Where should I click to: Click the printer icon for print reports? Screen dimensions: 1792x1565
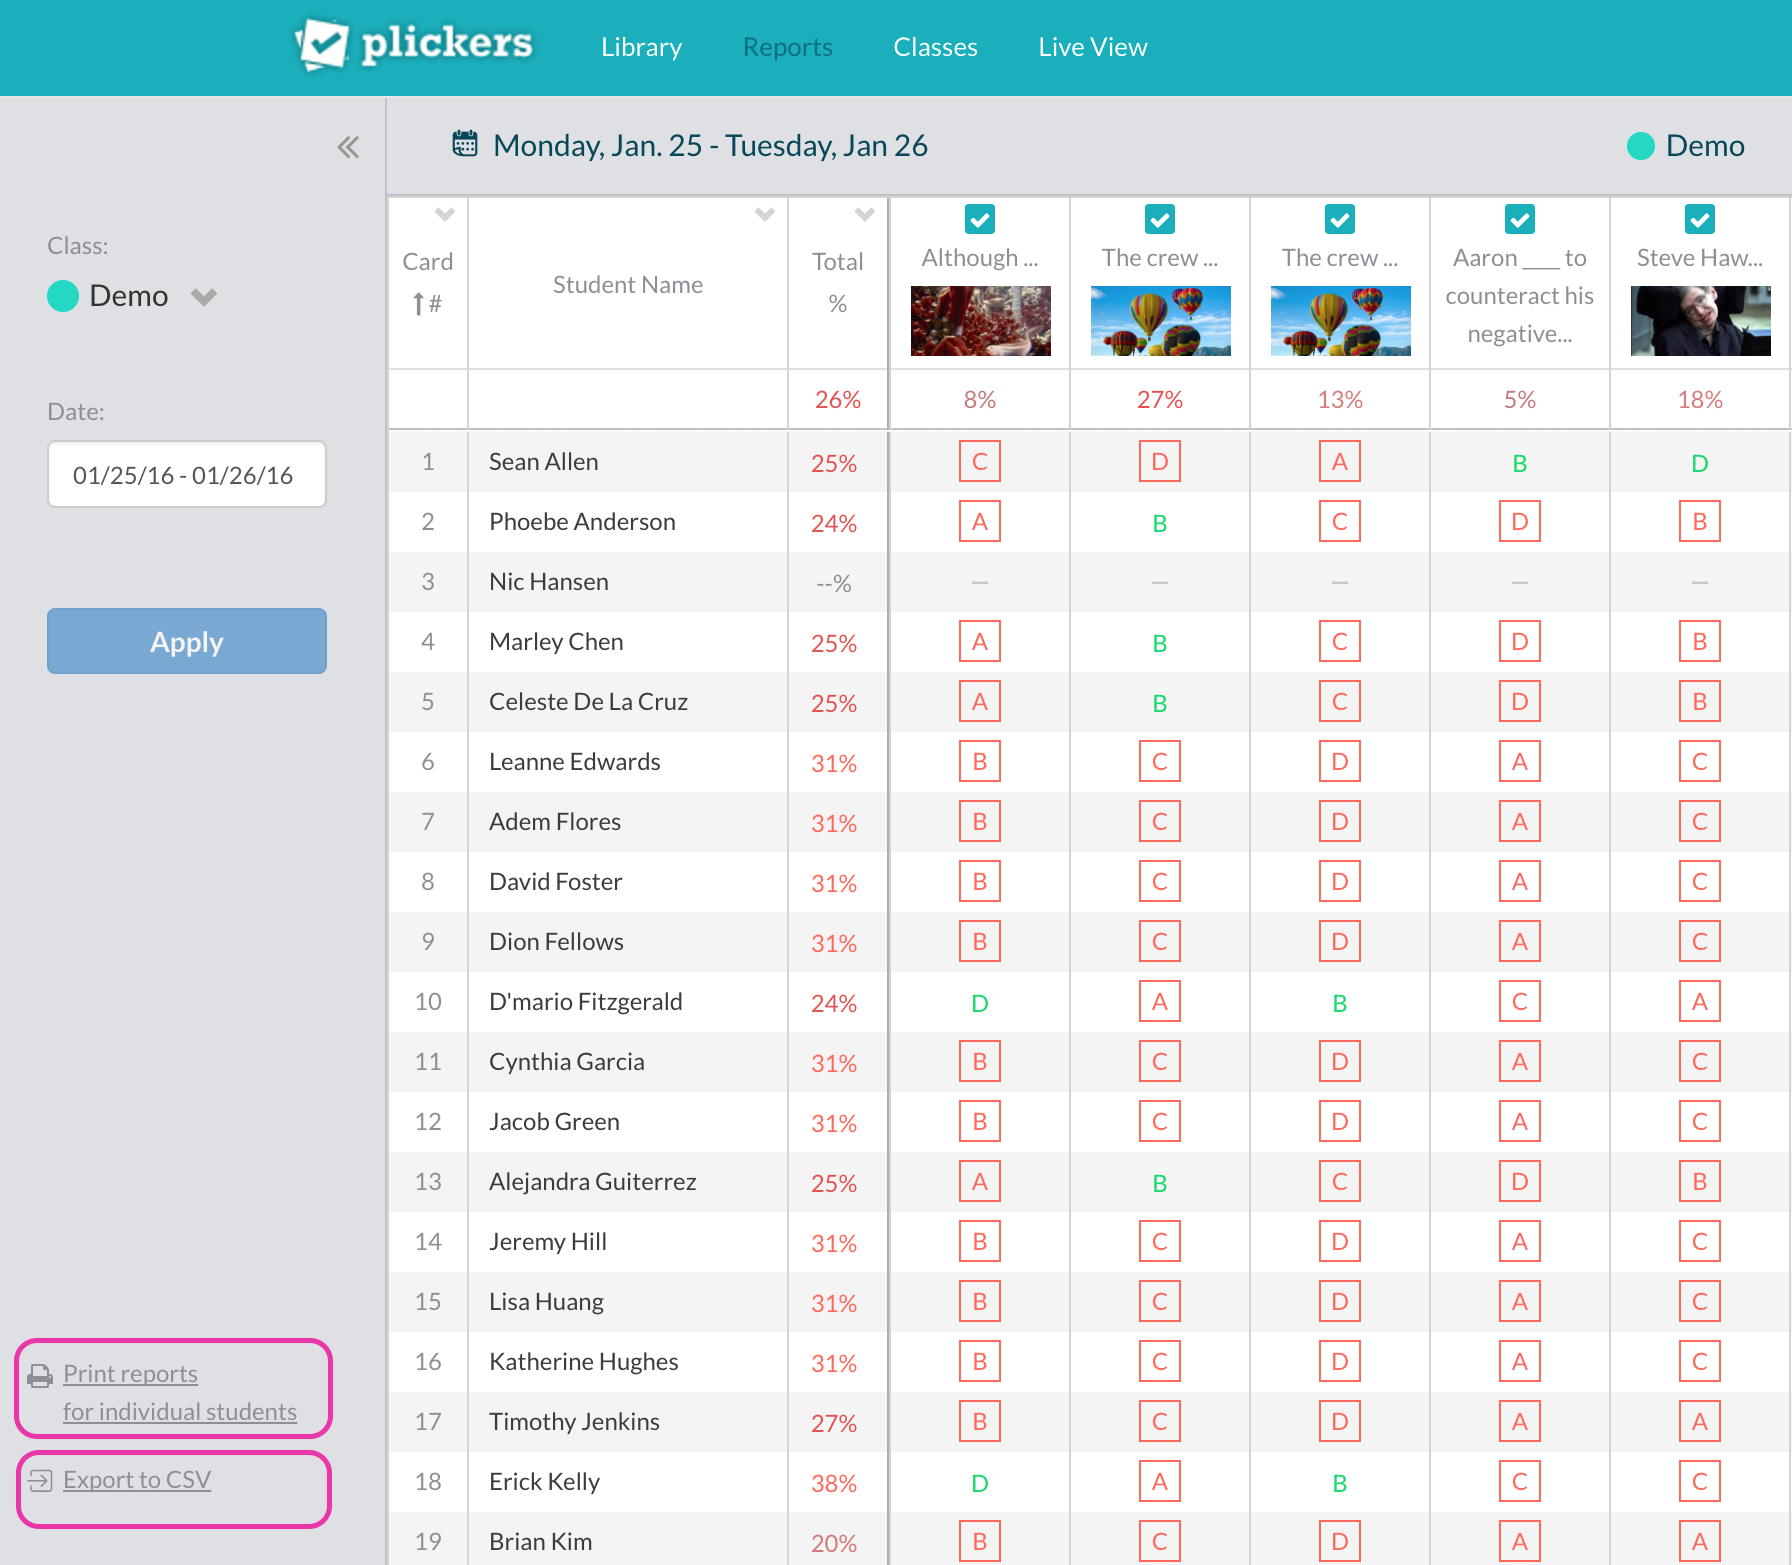(40, 1376)
